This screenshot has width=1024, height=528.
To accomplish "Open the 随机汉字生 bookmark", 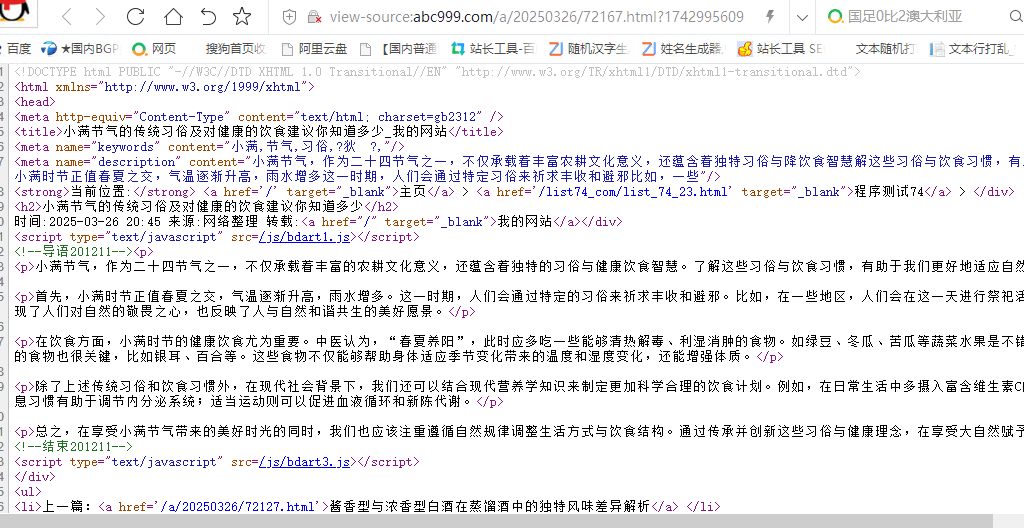I will pyautogui.click(x=590, y=48).
